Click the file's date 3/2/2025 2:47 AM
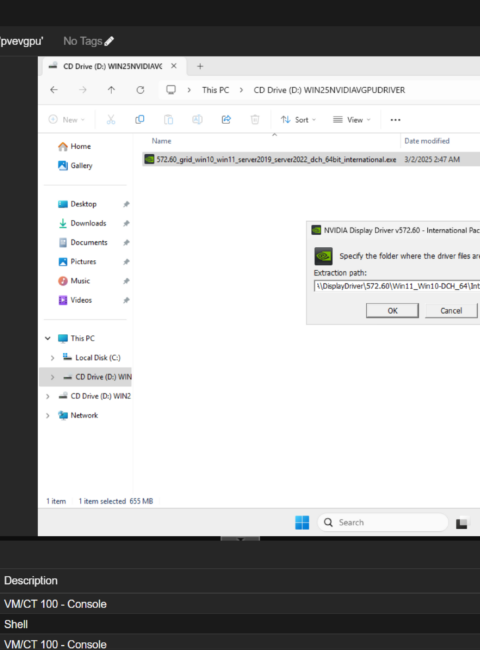This screenshot has width=480, height=650. coord(432,160)
